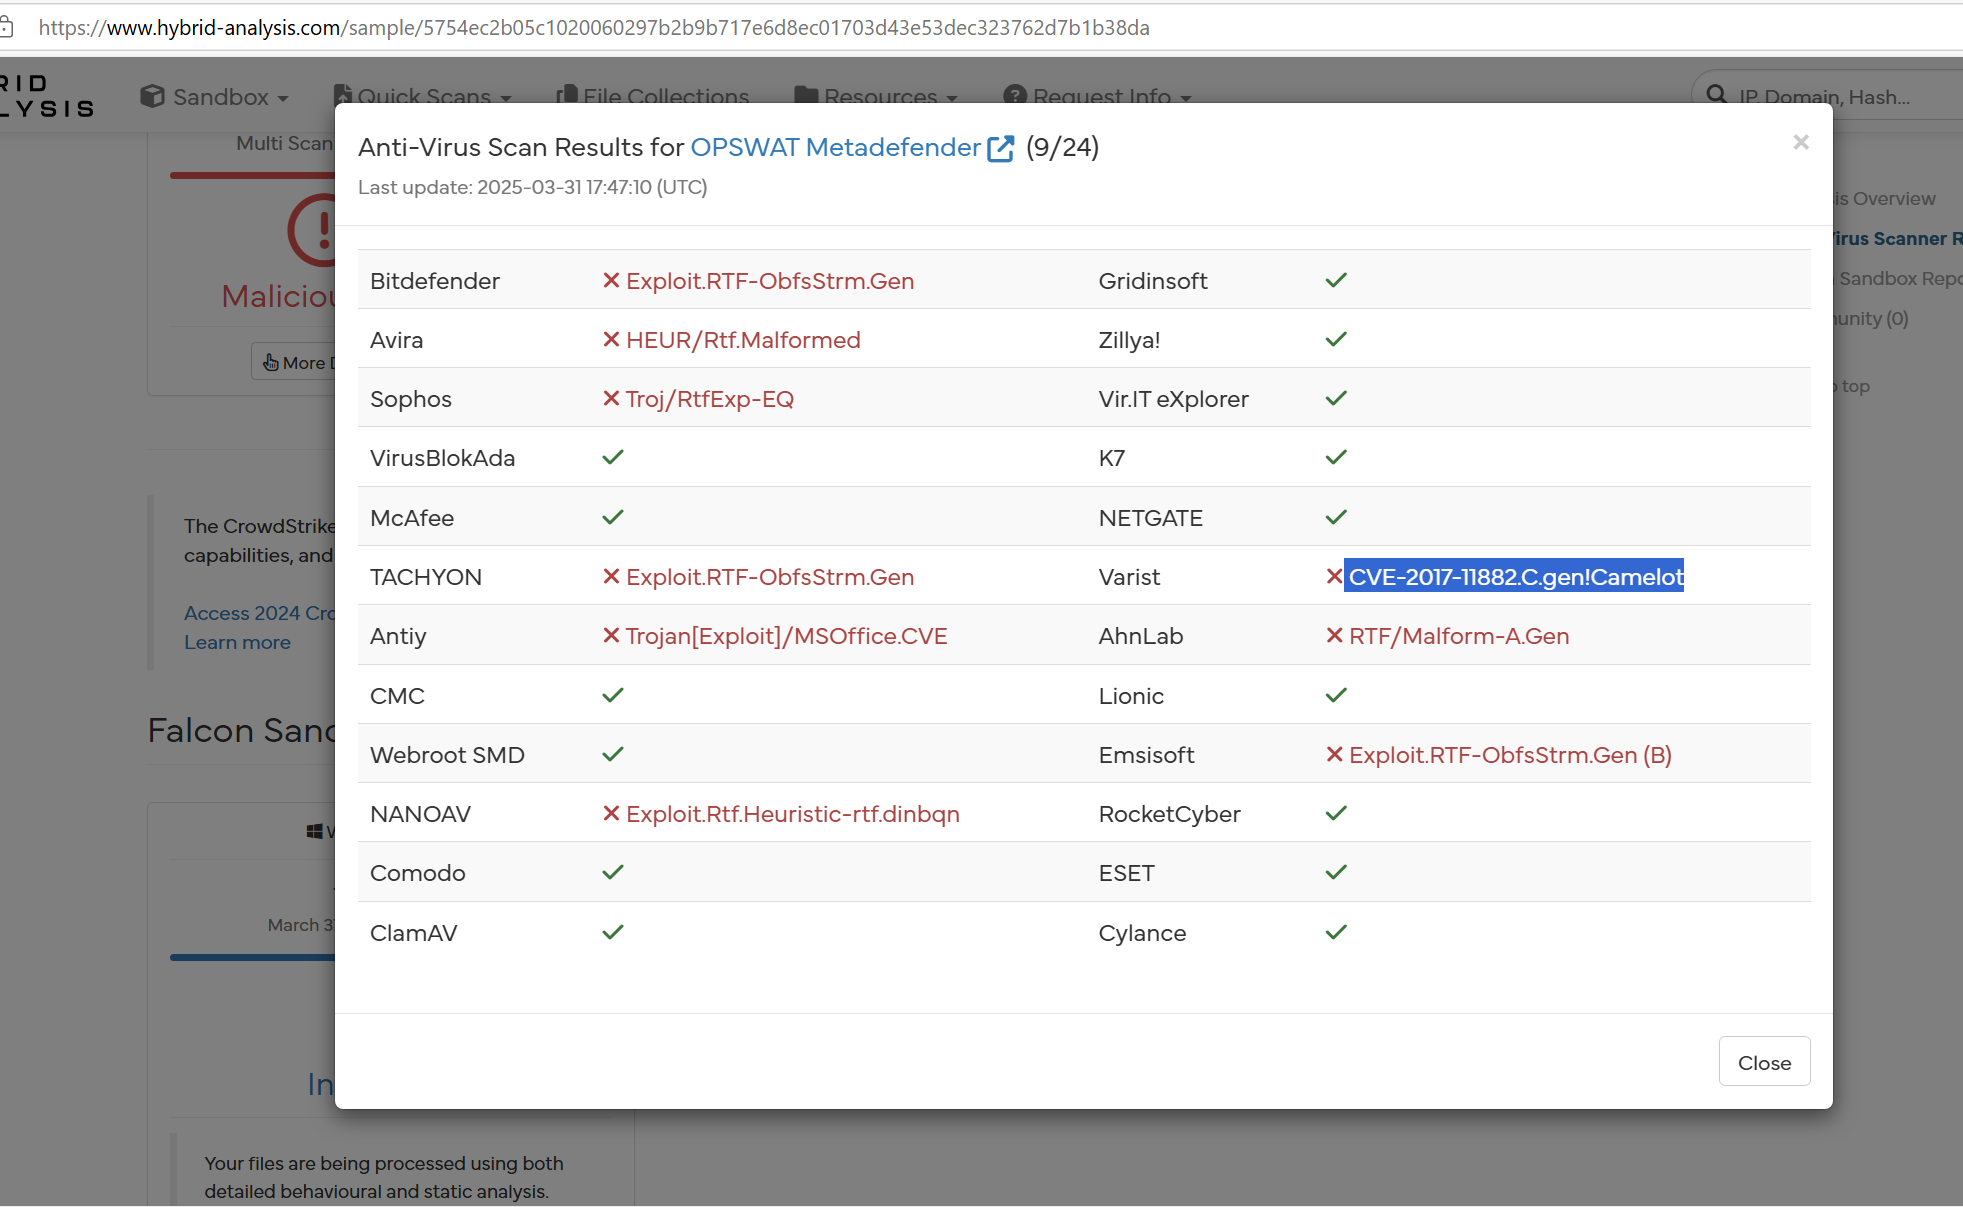1963x1207 pixels.
Task: Click the search magnifier icon in header
Action: (x=1716, y=96)
